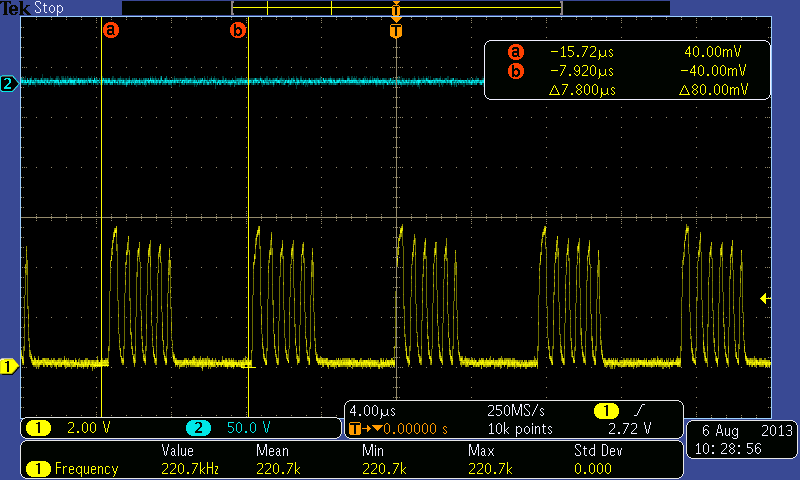The image size is (800, 480).
Task: Click the orange trigger position T marker
Action: (396, 31)
